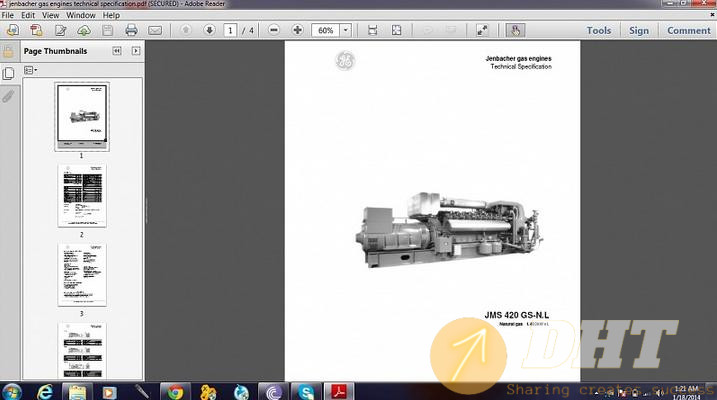717x400 pixels.
Task: Click the email envelope icon
Action: 155,30
